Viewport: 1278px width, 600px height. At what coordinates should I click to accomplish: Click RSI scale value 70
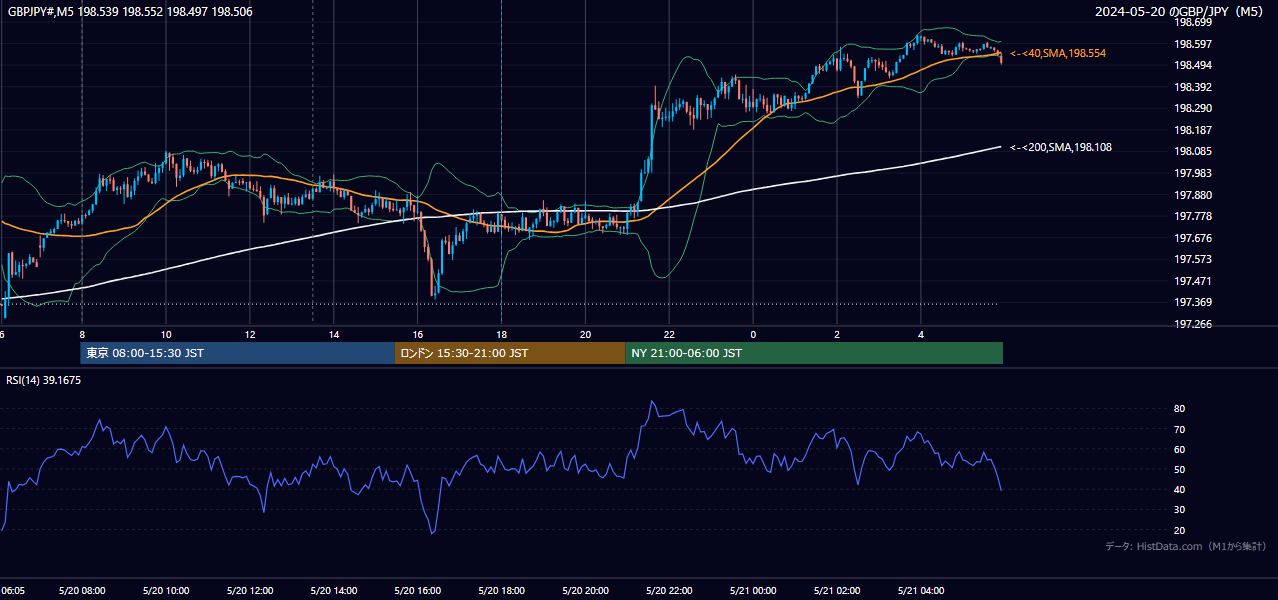pyautogui.click(x=1179, y=429)
